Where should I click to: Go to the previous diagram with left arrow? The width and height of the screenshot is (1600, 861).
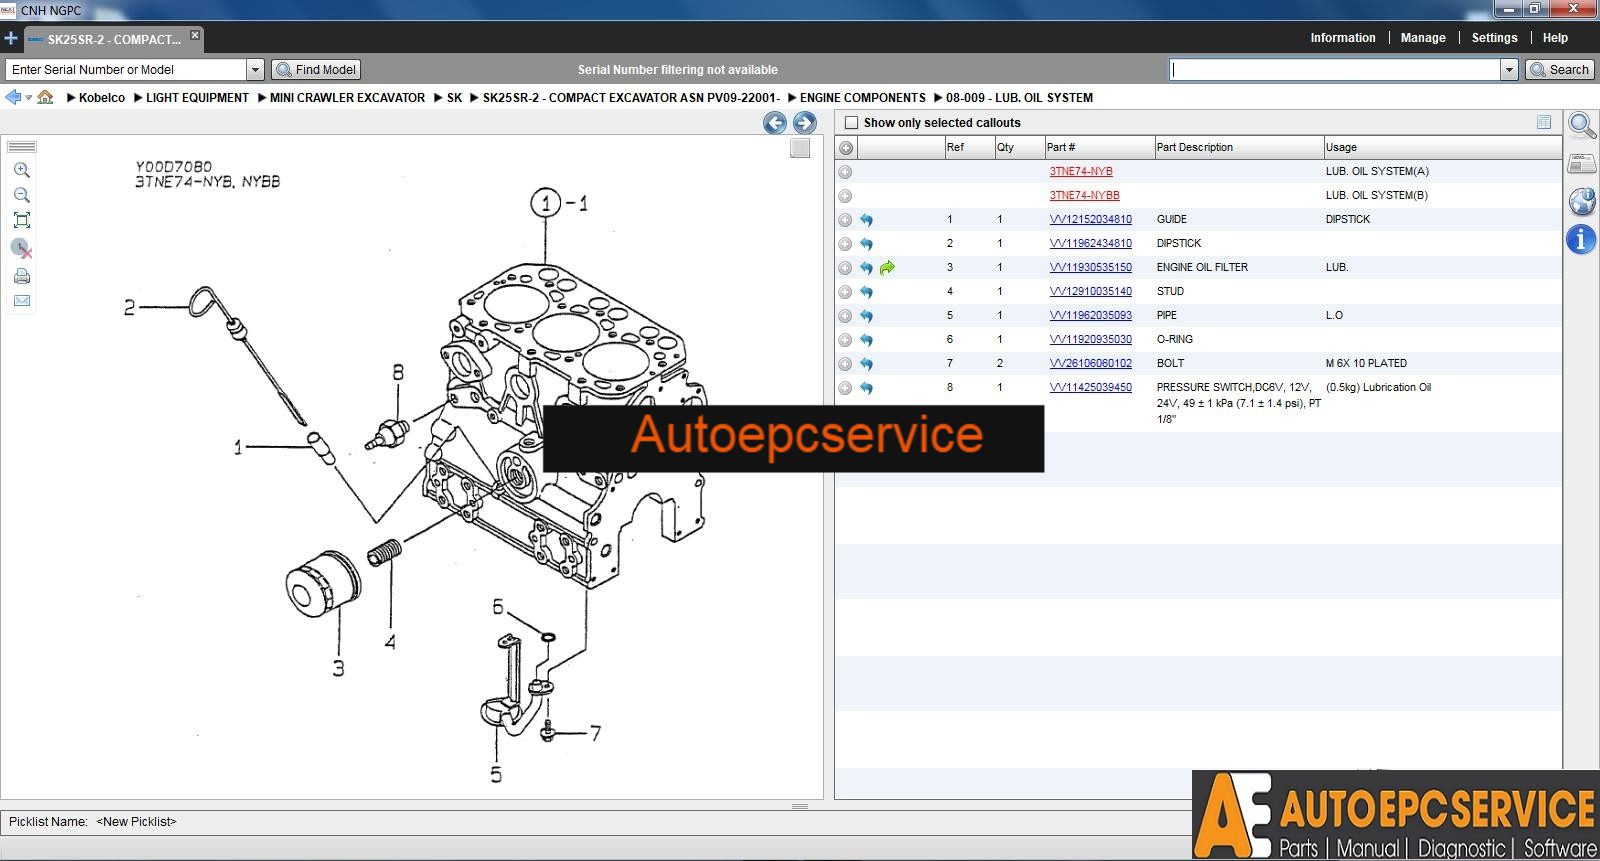click(x=774, y=123)
